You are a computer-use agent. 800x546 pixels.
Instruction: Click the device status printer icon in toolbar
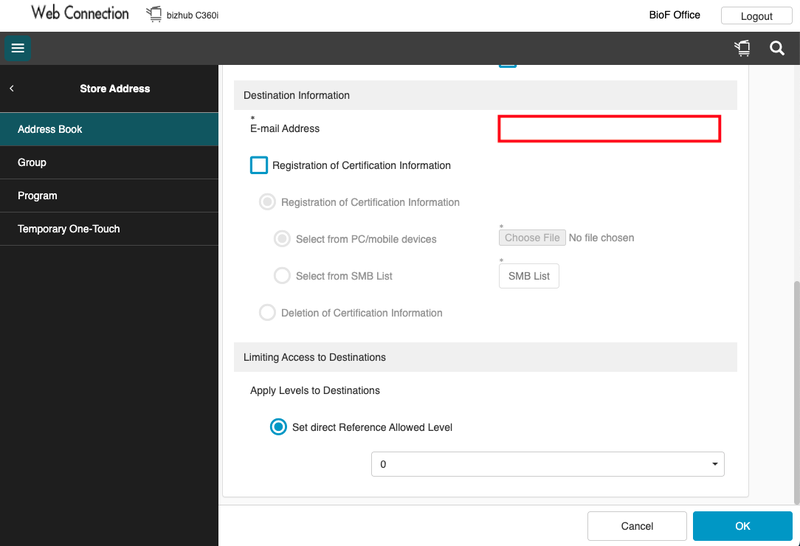[743, 48]
